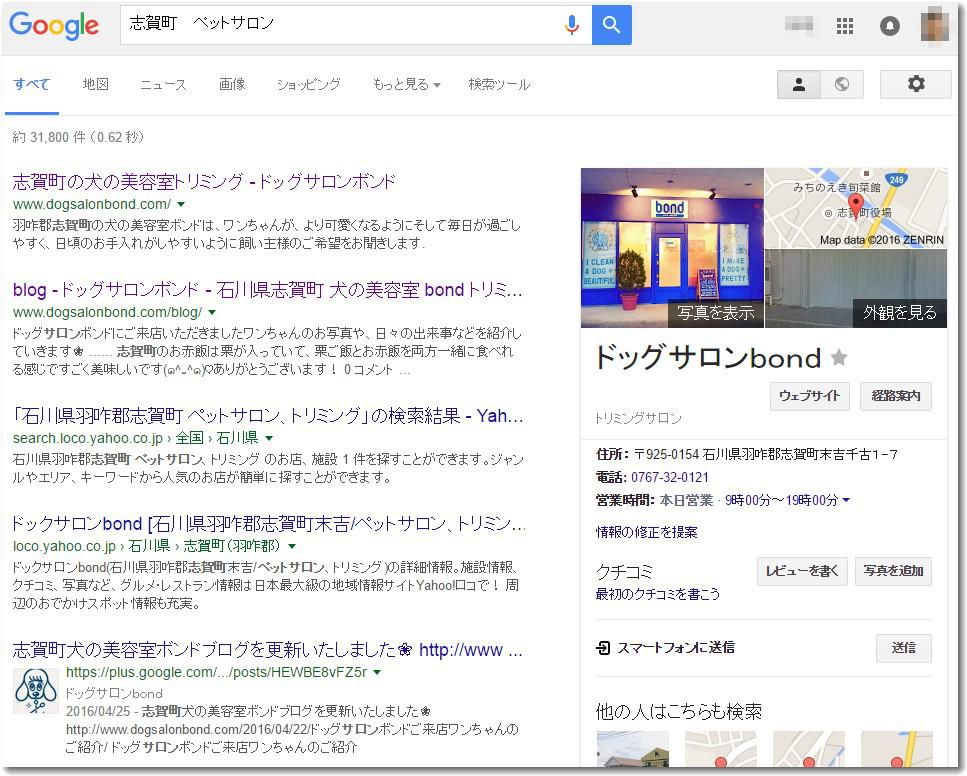Open the map thumbnail of 志賀町役場
This screenshot has width=967, height=776.
856,208
